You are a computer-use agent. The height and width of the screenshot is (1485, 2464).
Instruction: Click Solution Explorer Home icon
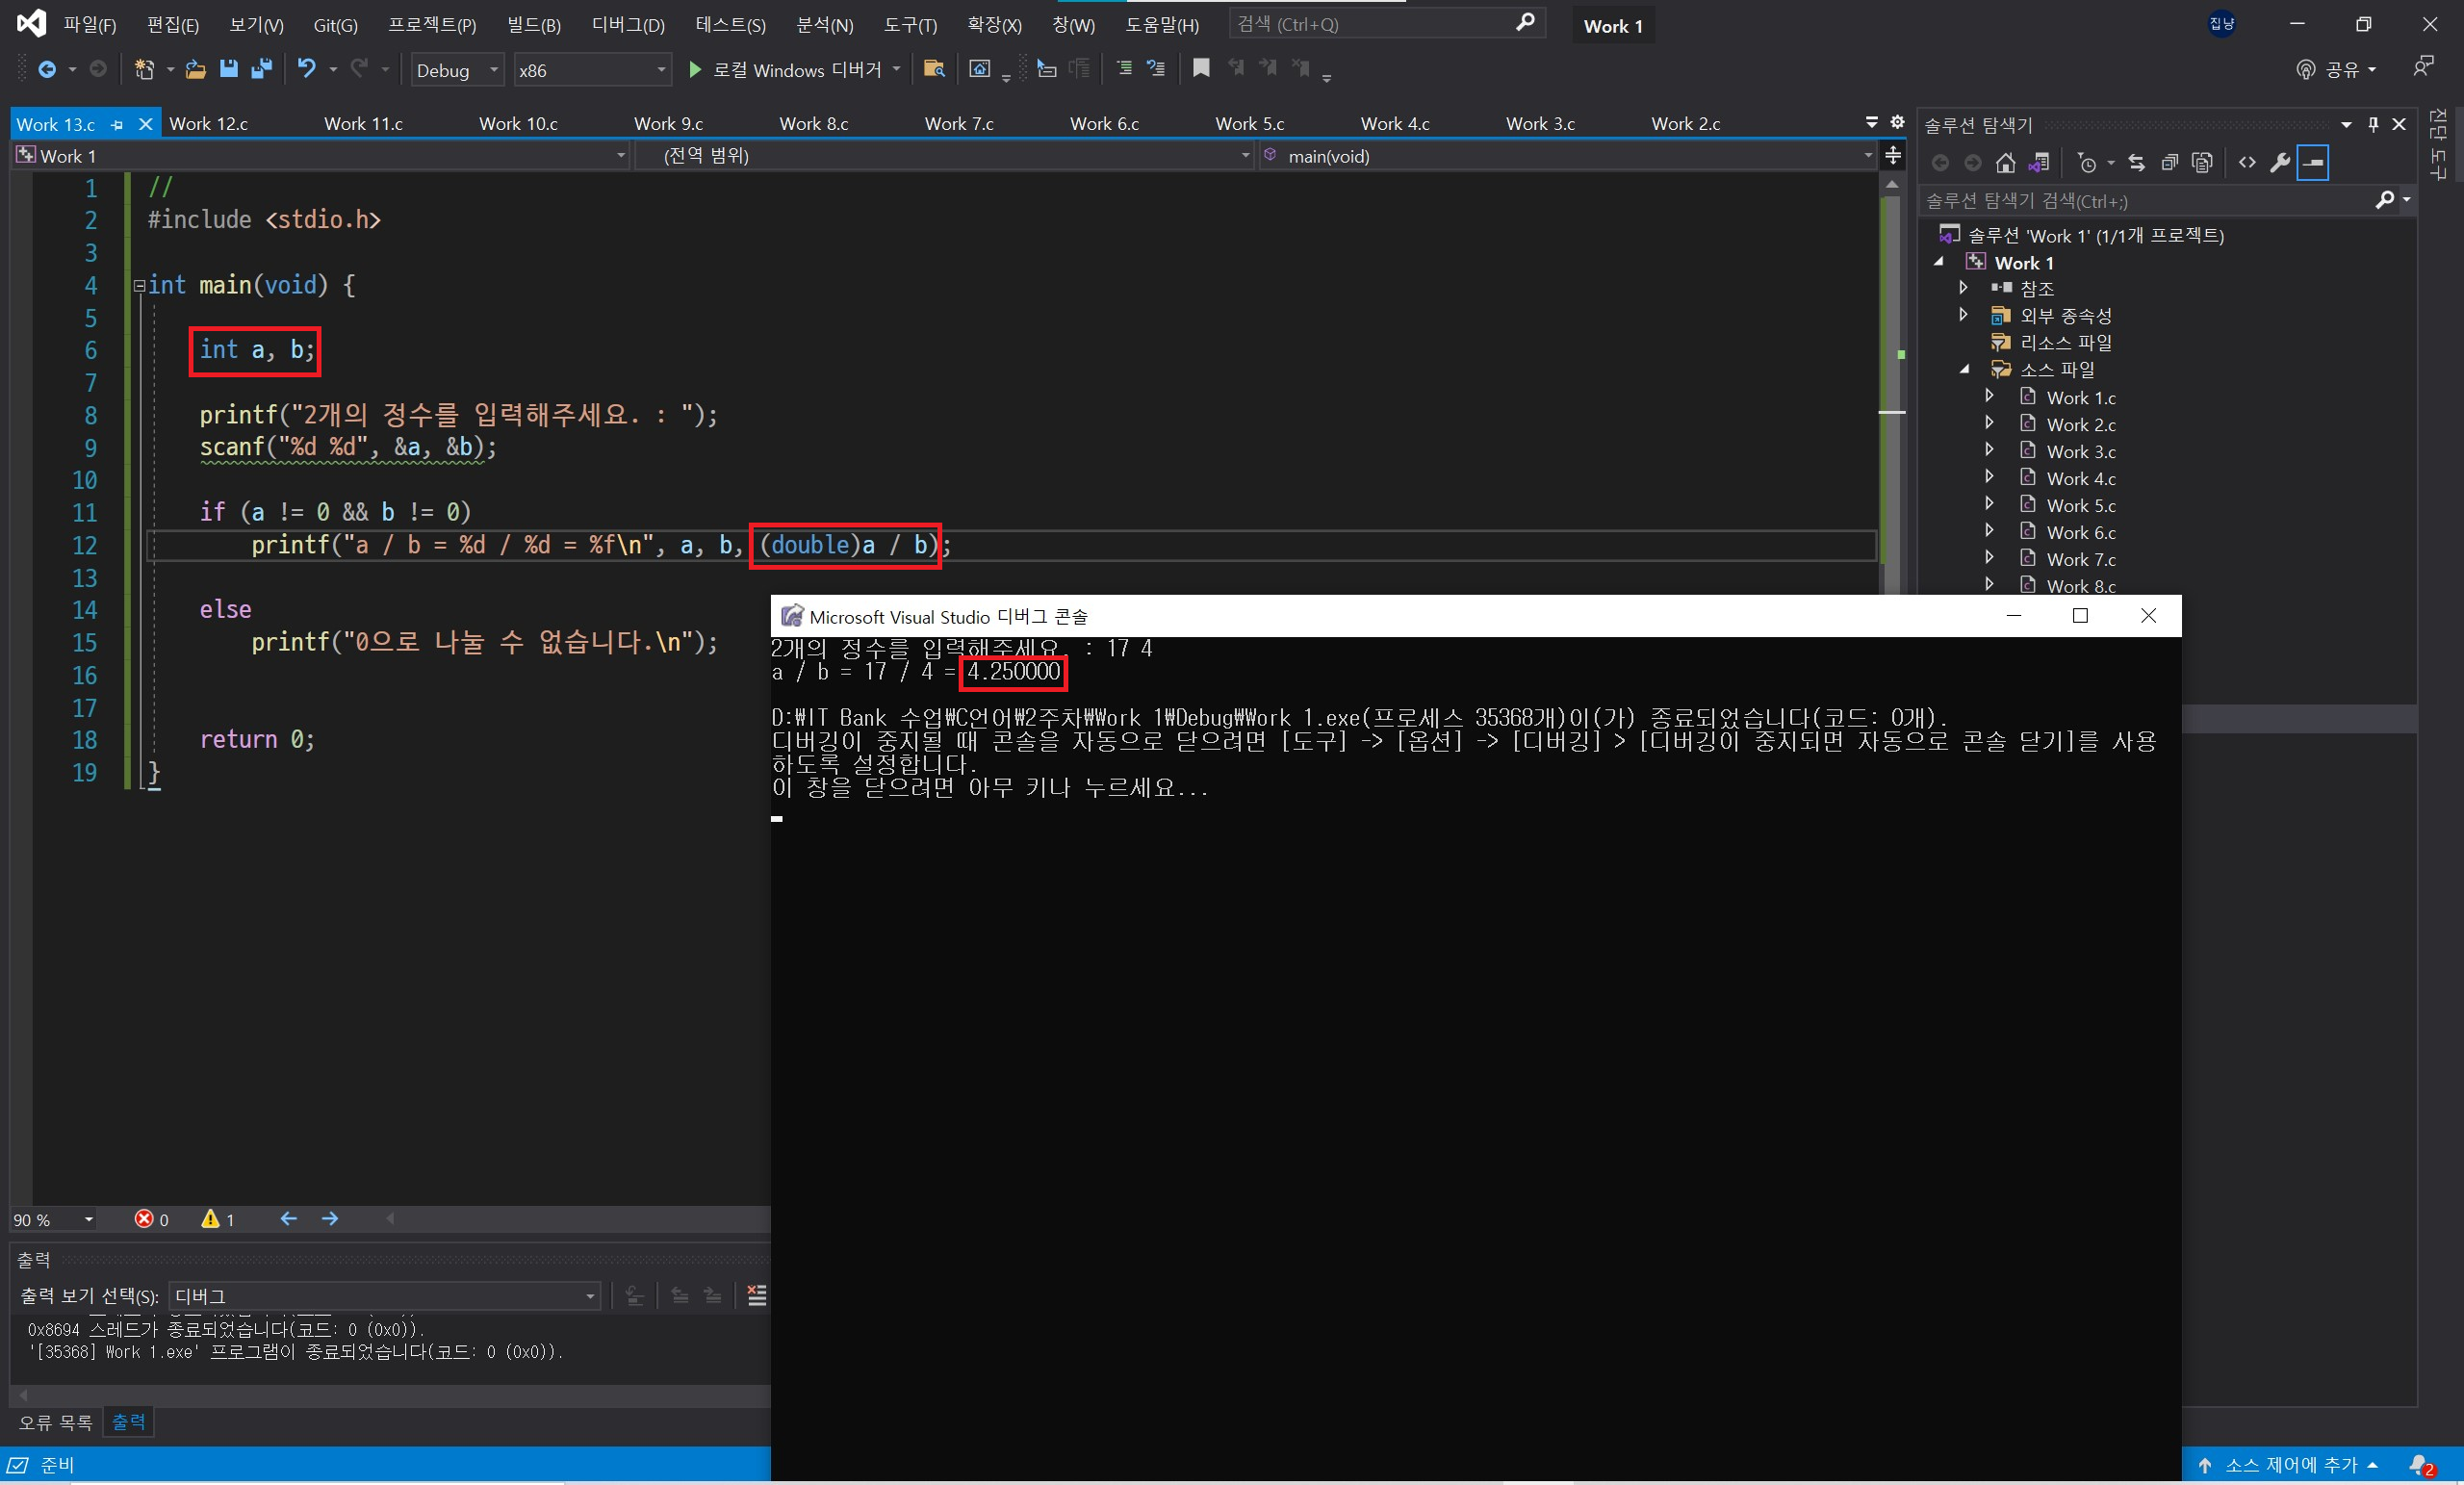(x=2005, y=163)
